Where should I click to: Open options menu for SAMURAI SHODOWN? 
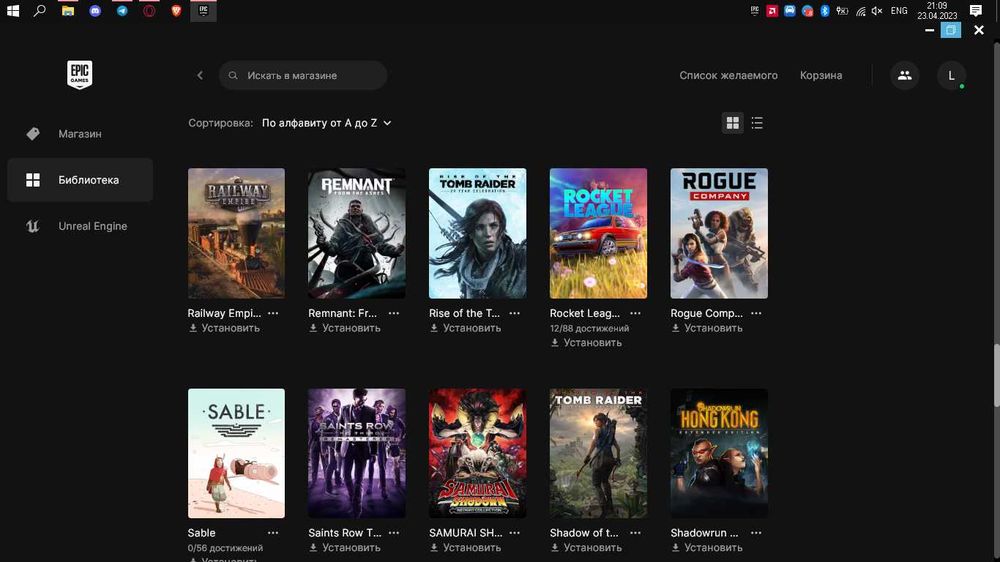click(515, 533)
